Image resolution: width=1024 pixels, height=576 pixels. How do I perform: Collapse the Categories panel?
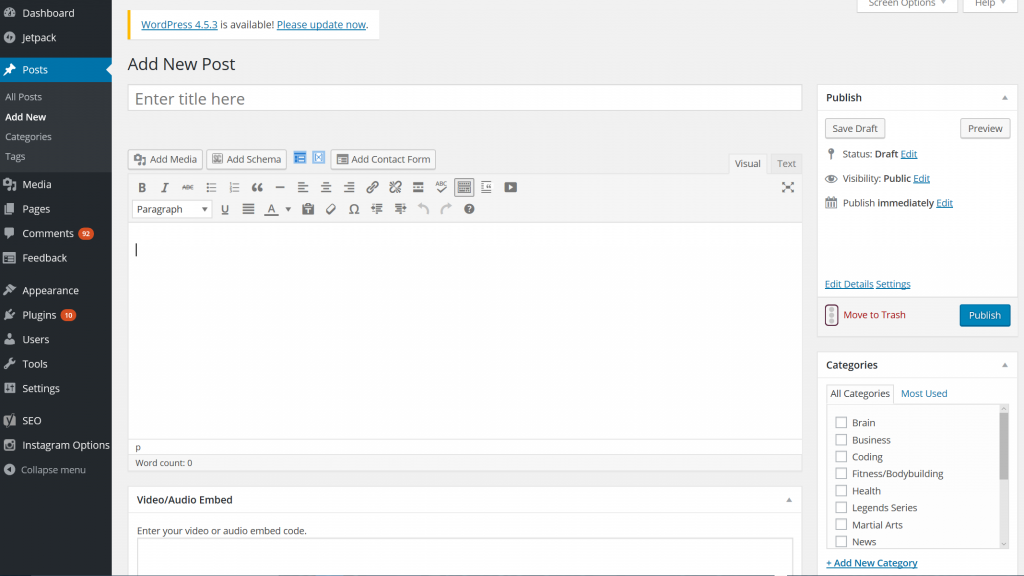[x=1005, y=365]
